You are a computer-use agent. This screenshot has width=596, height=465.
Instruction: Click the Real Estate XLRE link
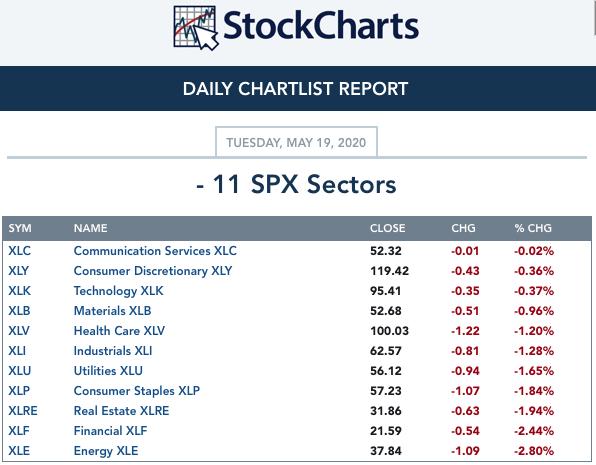pos(121,411)
